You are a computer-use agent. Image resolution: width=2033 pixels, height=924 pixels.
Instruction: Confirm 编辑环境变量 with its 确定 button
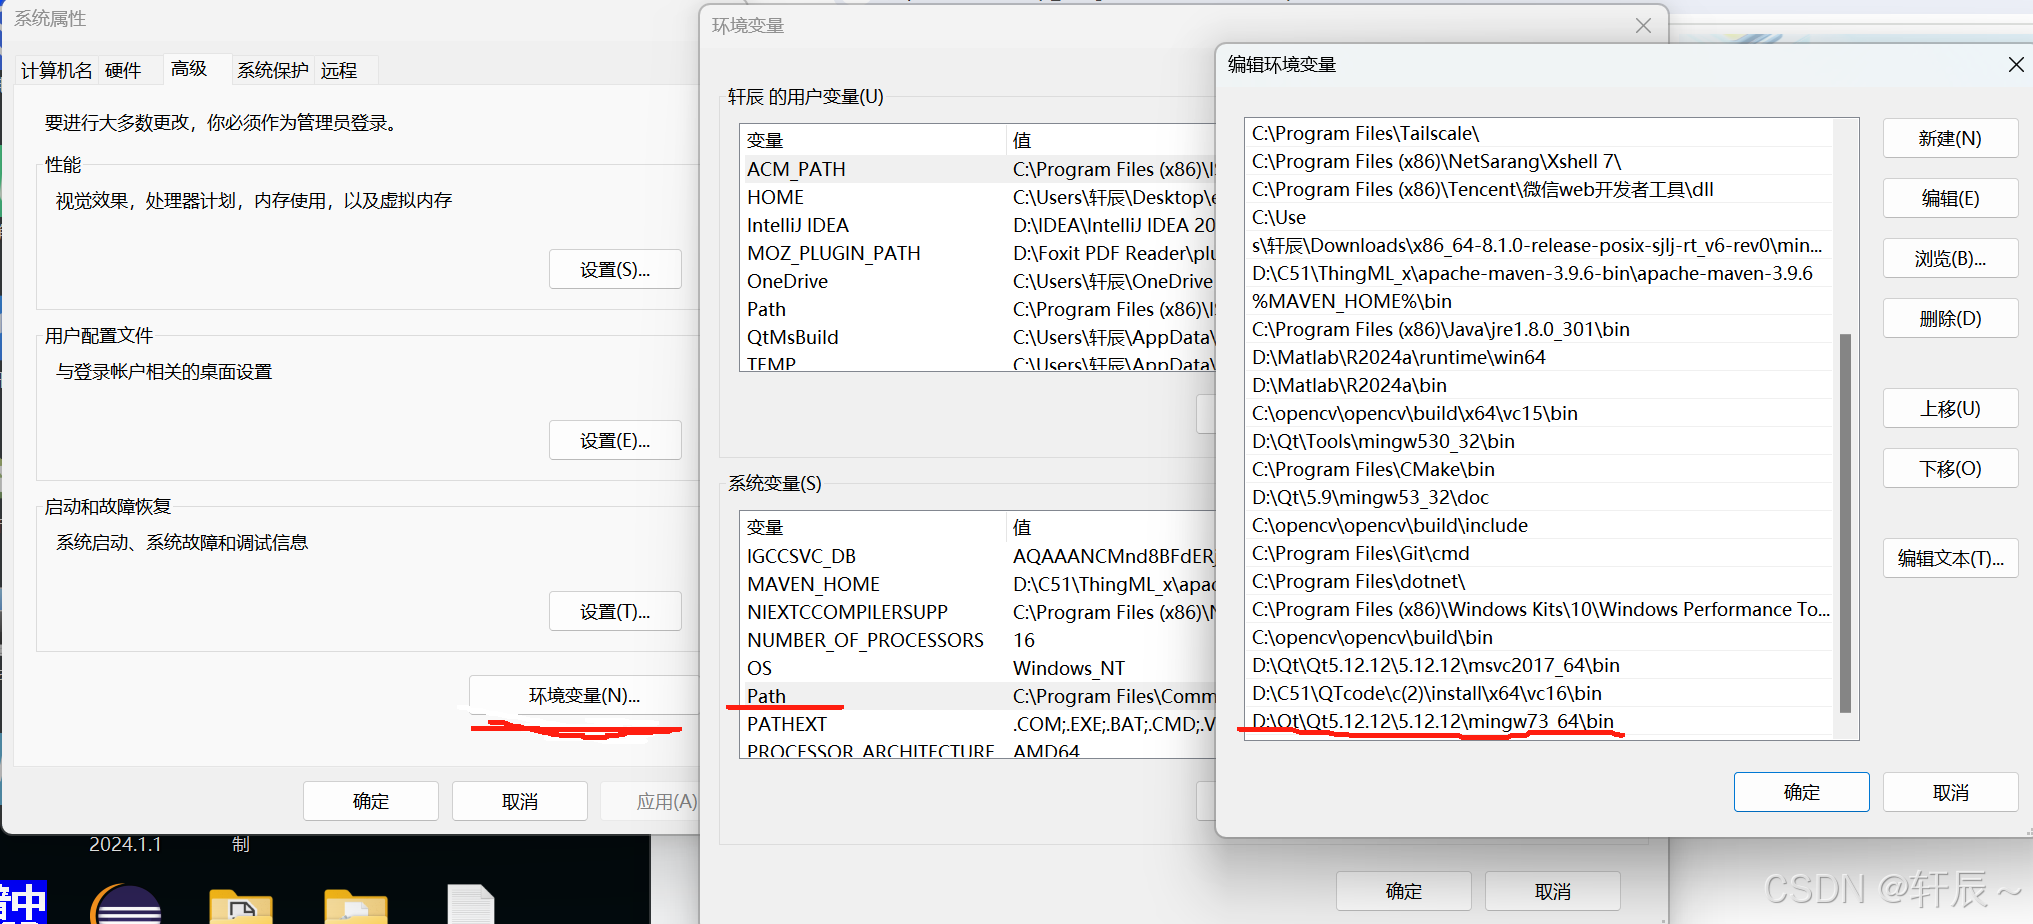[1801, 792]
